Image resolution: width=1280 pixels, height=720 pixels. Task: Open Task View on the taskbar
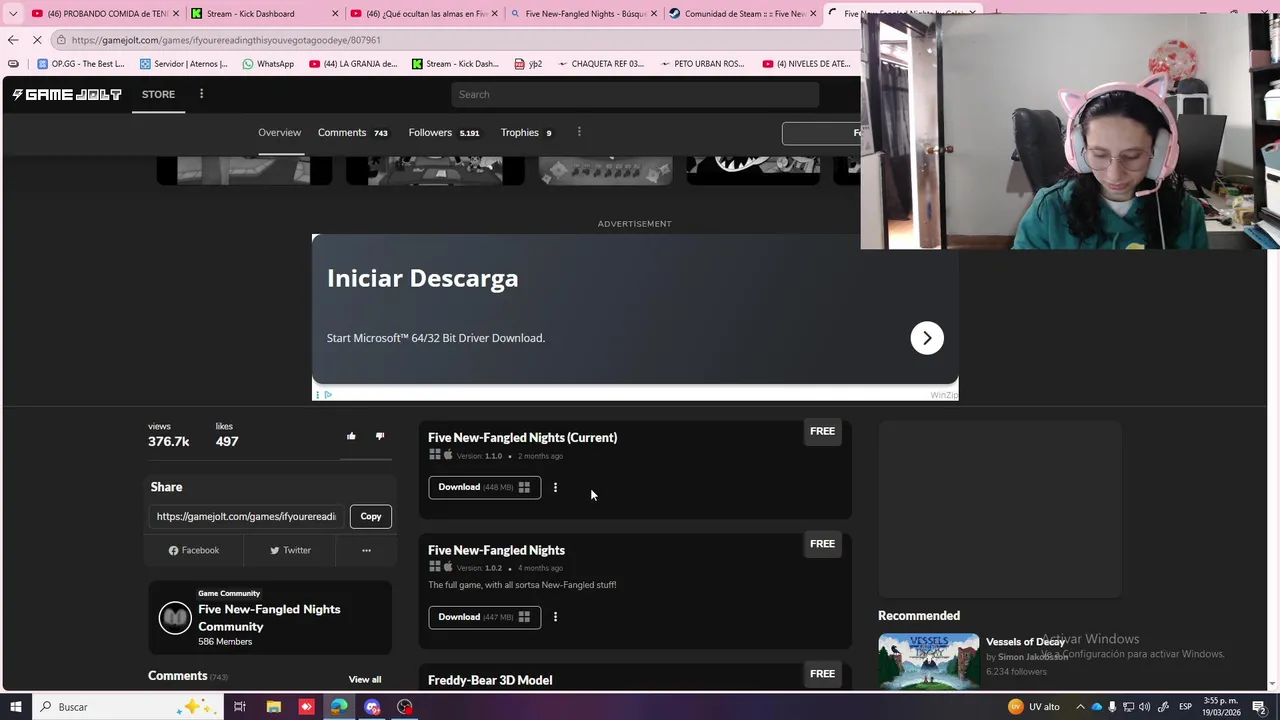(x=240, y=707)
